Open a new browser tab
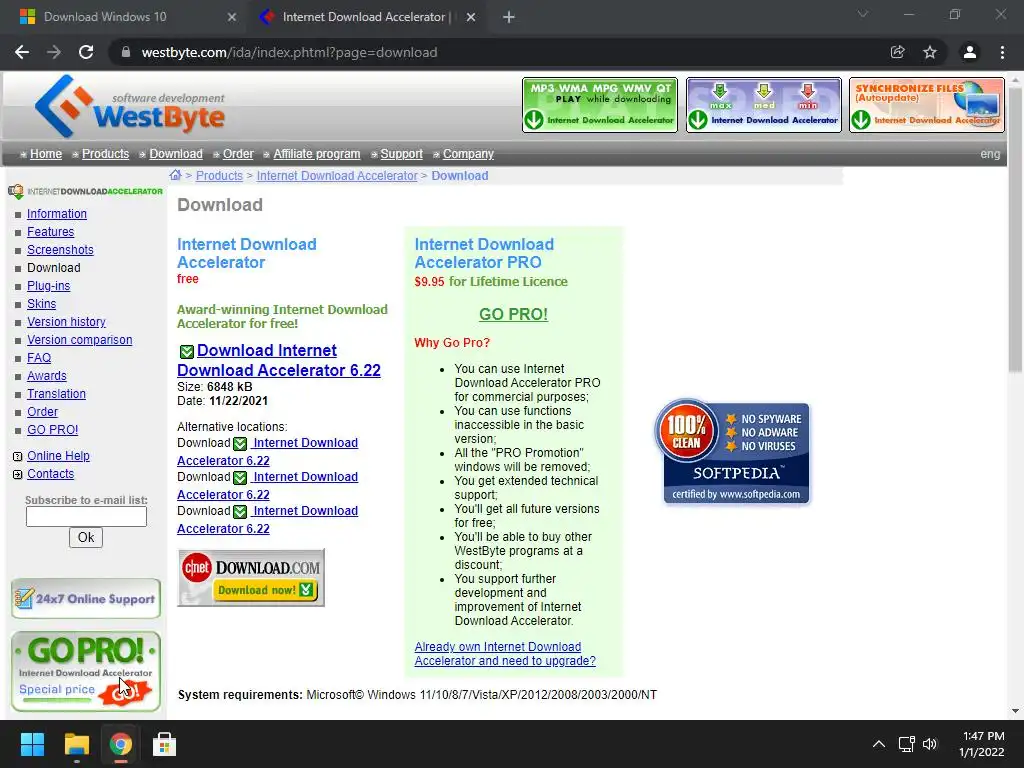Image resolution: width=1024 pixels, height=768 pixels. click(x=509, y=17)
